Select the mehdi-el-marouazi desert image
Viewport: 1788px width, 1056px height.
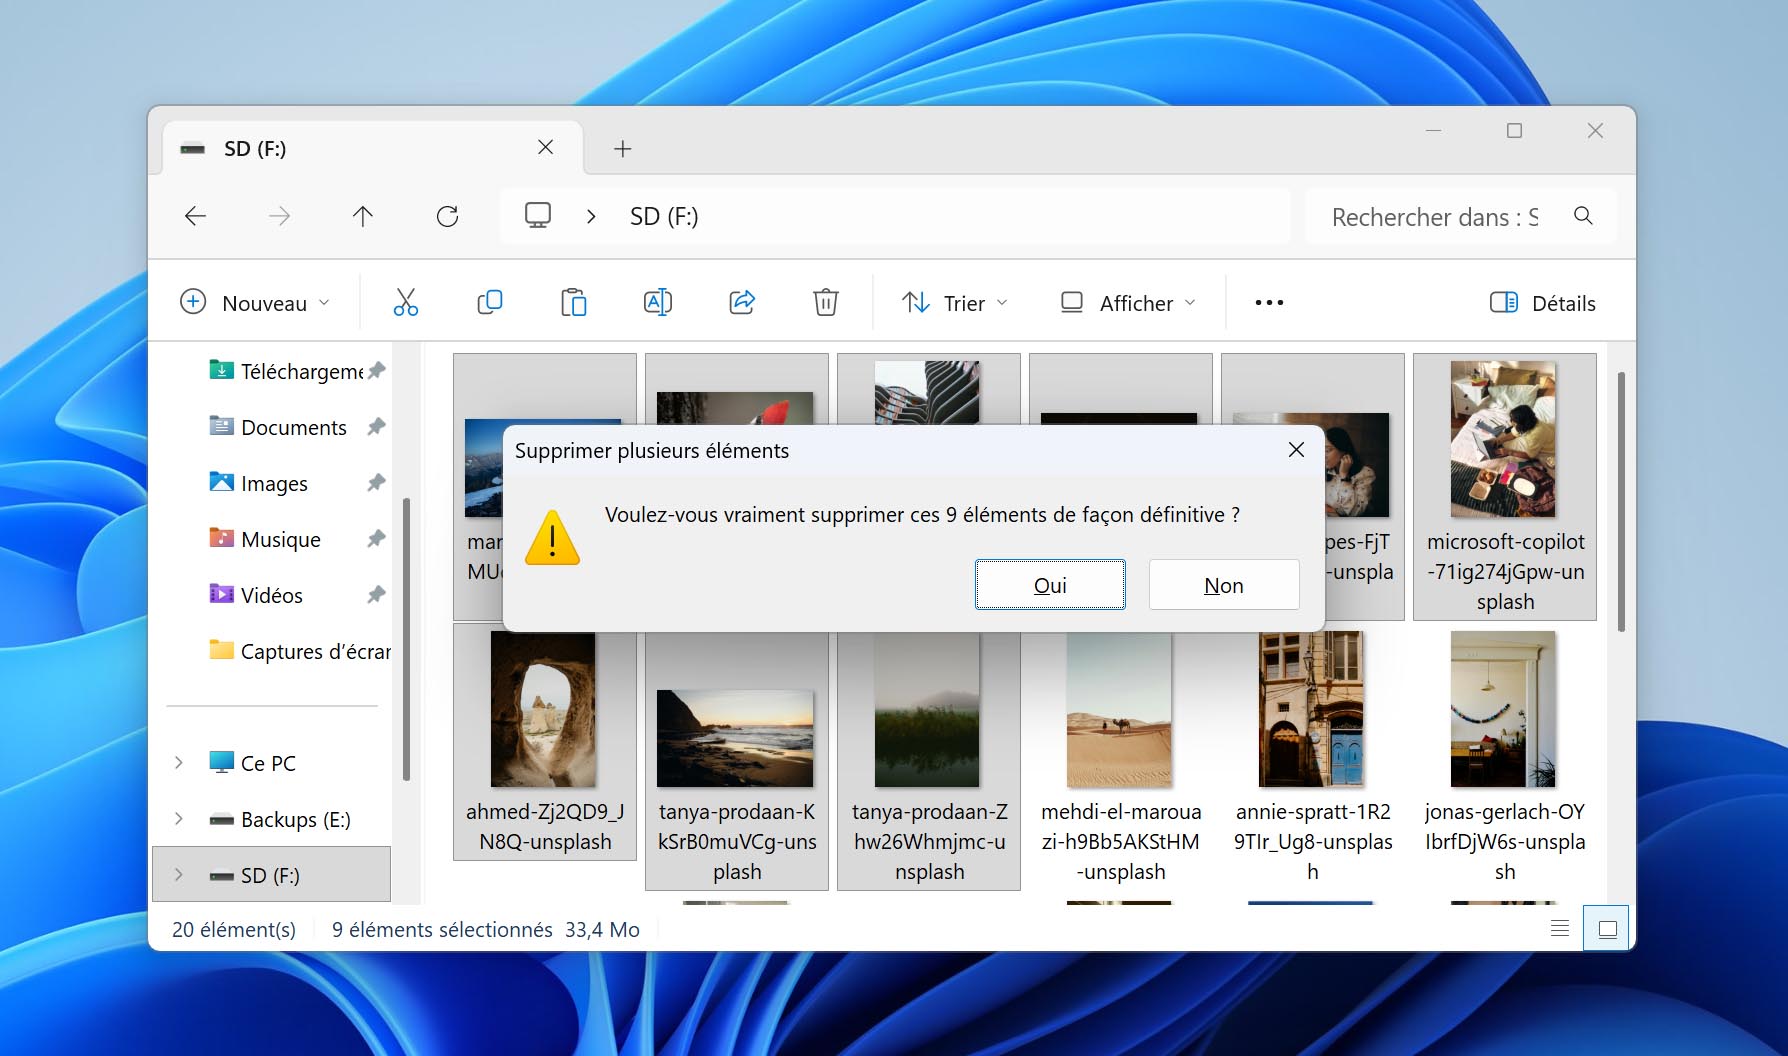[1120, 756]
